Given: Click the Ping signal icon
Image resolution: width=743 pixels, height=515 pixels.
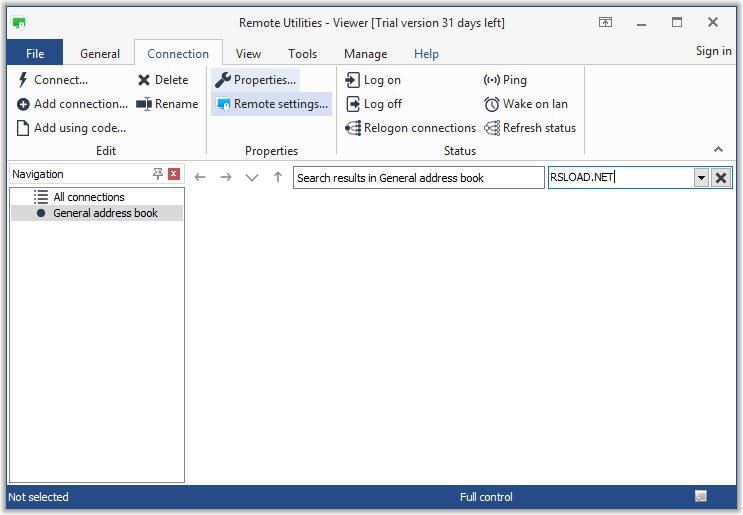Looking at the screenshot, I should pos(491,80).
